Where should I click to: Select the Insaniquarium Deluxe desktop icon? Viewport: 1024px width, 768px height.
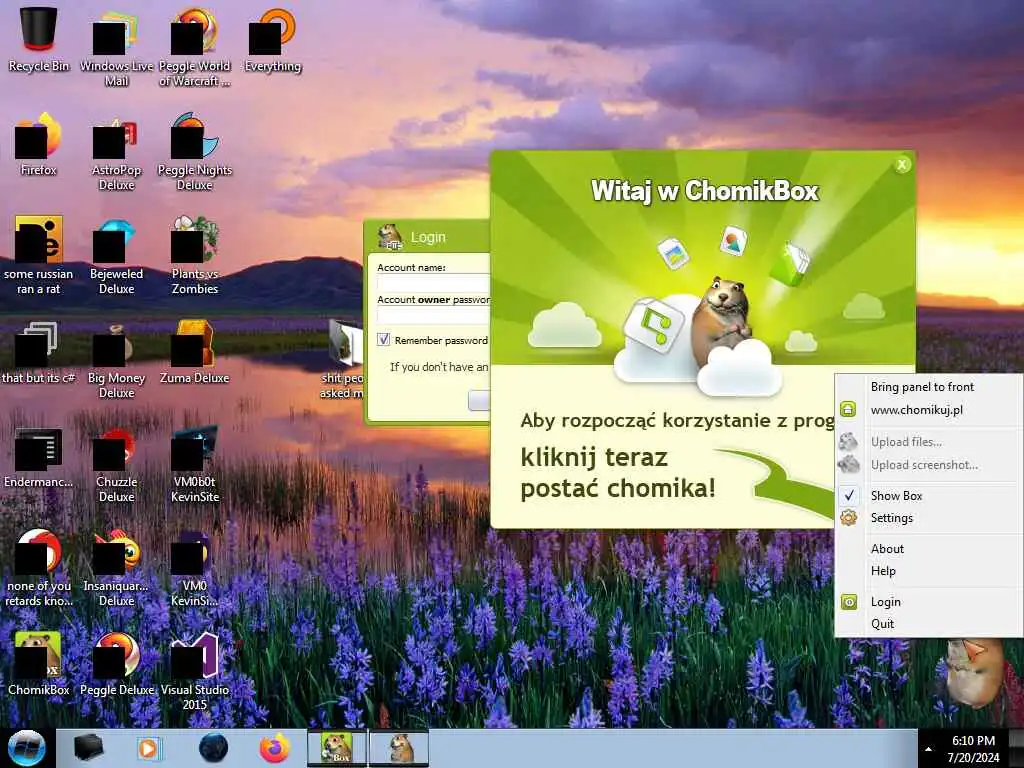point(116,567)
